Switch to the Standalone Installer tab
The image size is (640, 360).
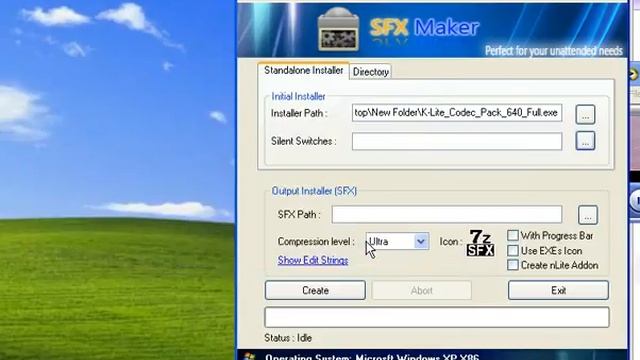coord(303,71)
